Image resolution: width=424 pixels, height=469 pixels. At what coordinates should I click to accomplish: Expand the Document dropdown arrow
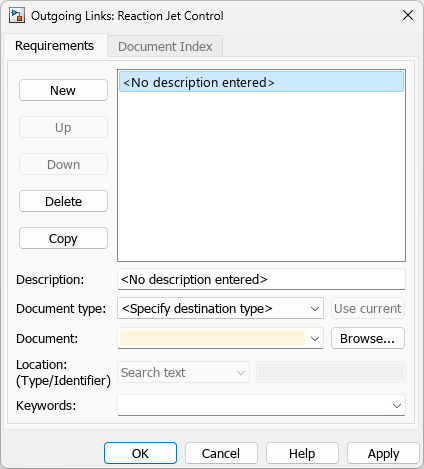(315, 339)
